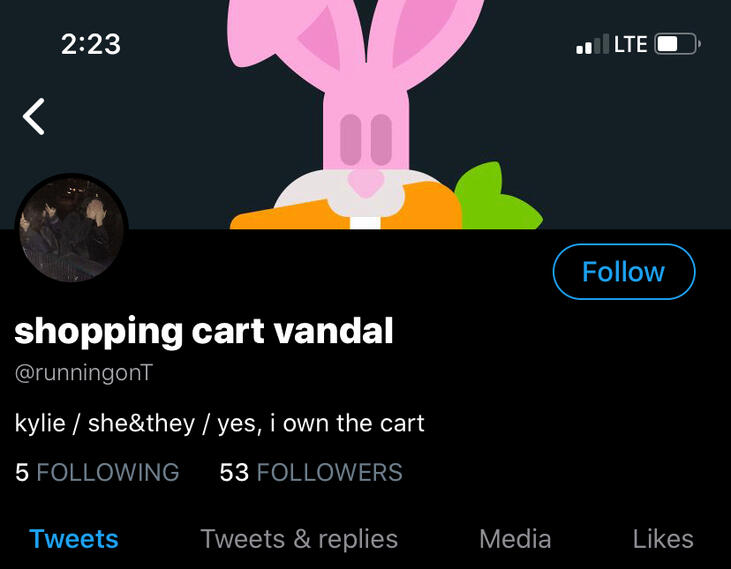The image size is (731, 569).
Task: Tap the battery icon in status bar
Action: (676, 44)
